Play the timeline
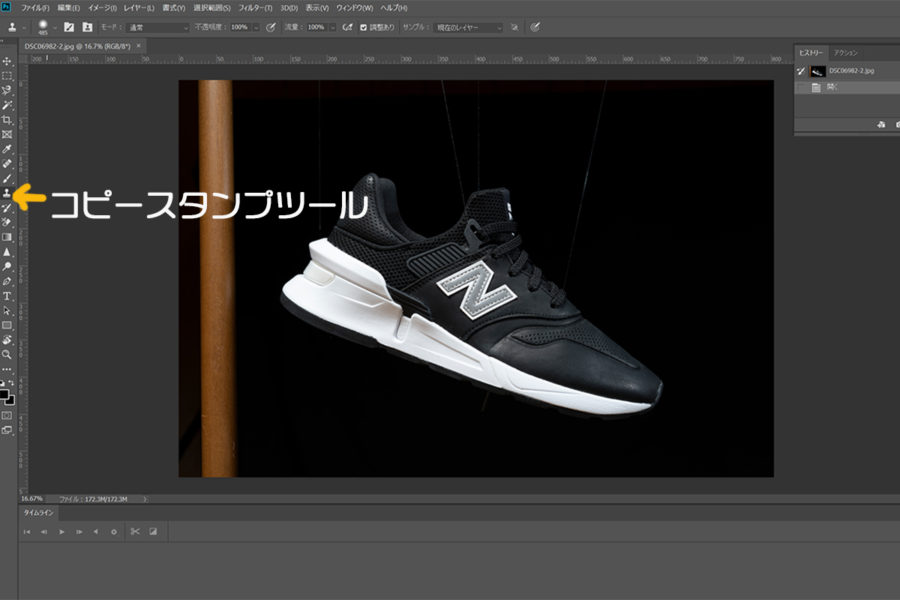 (61, 532)
